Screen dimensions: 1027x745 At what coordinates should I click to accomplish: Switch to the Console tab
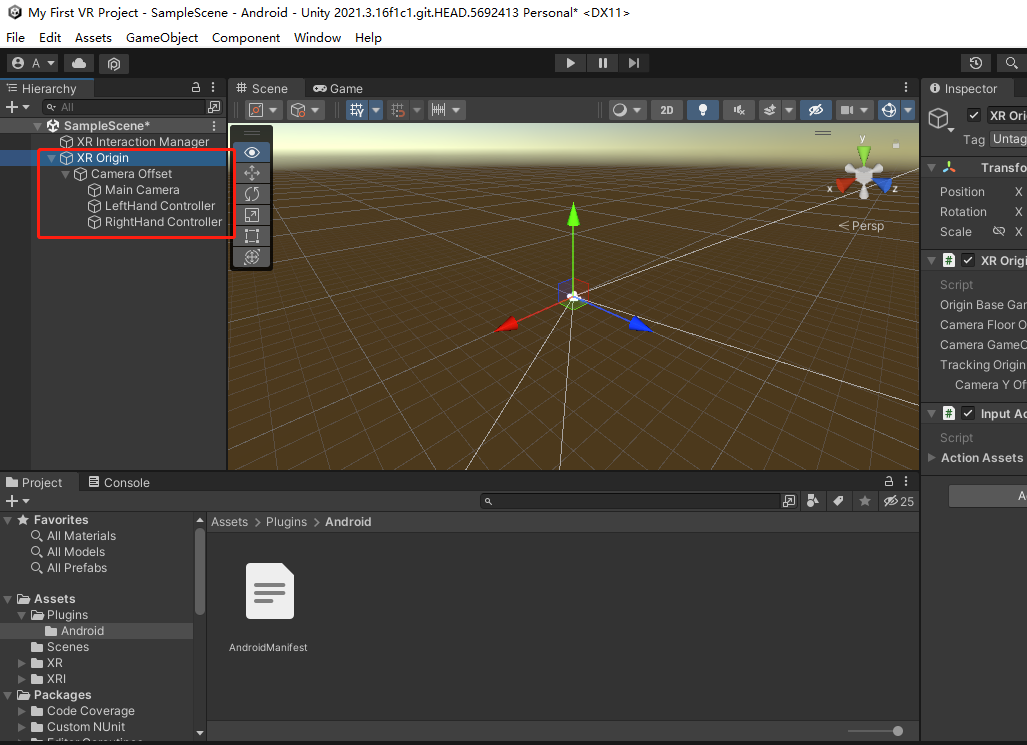(118, 482)
